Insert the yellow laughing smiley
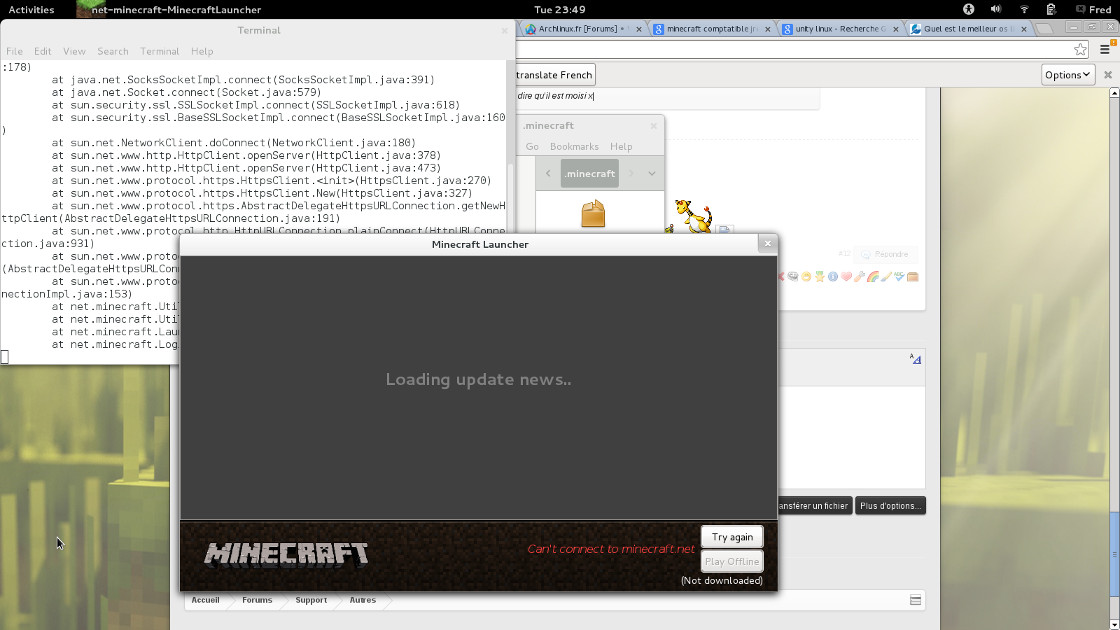Screen dimensions: 1120x630 (806, 277)
